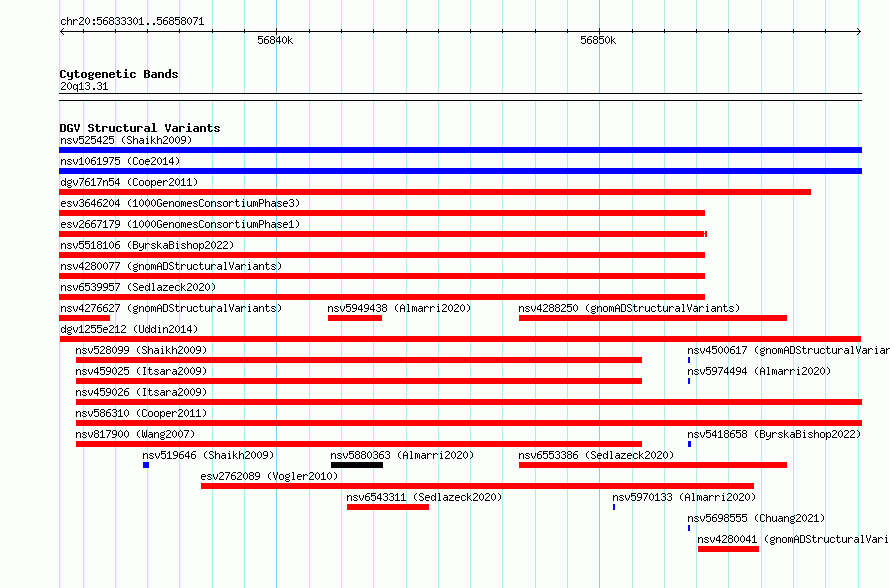
Task: Click the nsv525425 (Shaikh2009) variant label
Action: (126, 140)
